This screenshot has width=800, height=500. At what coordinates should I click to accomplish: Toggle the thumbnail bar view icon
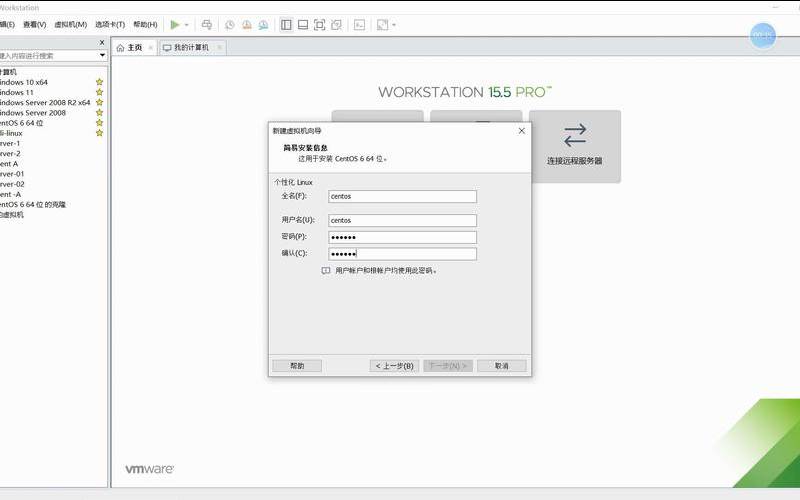303,24
